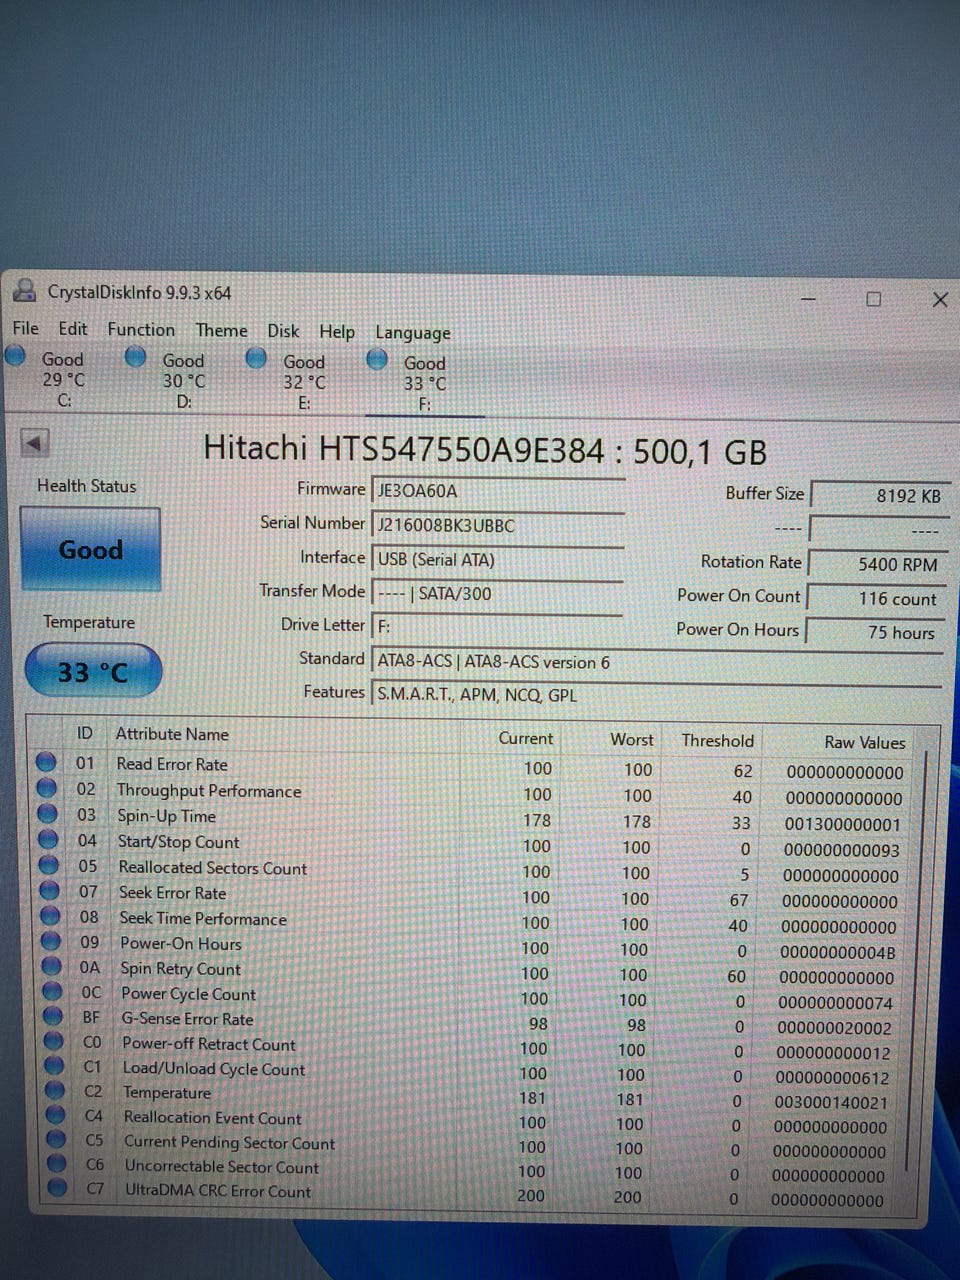Open the File menu
The image size is (960, 1280).
coord(25,328)
